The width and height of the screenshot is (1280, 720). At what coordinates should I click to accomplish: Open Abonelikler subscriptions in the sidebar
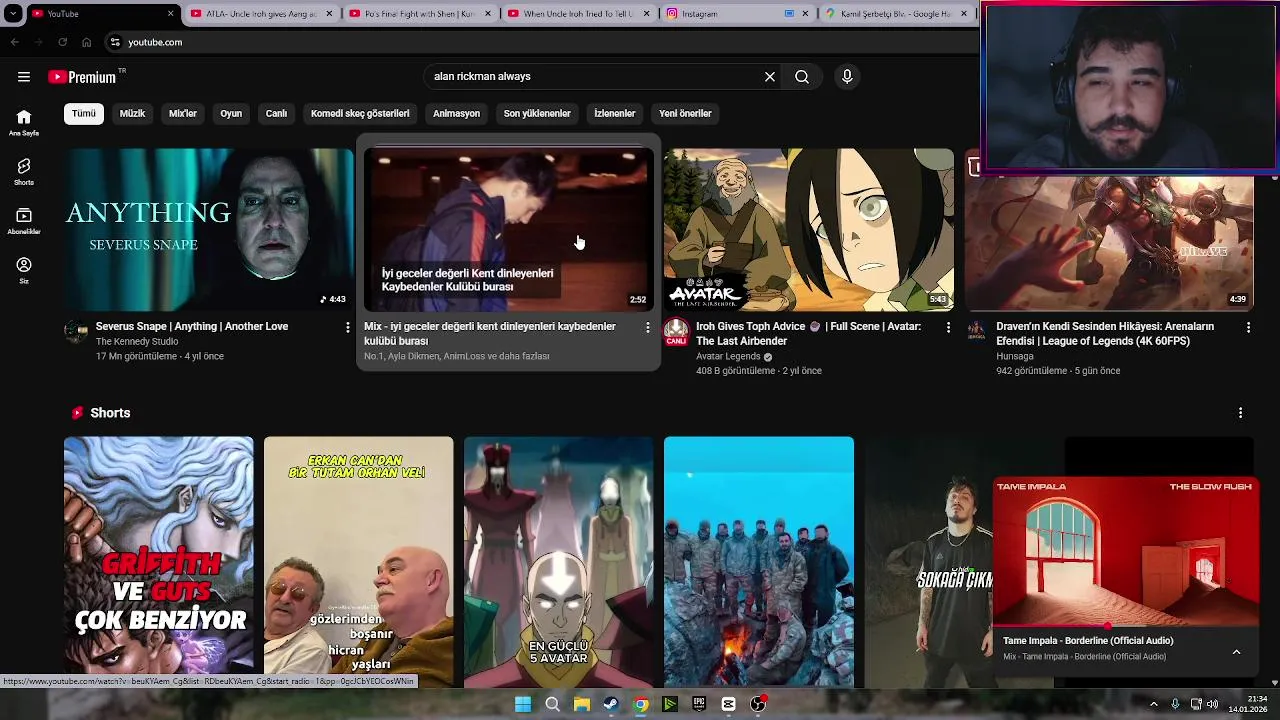24,221
